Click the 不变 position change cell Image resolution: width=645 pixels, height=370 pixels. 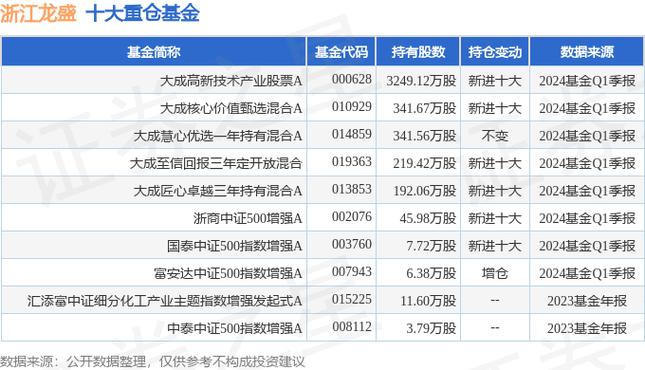pyautogui.click(x=495, y=136)
